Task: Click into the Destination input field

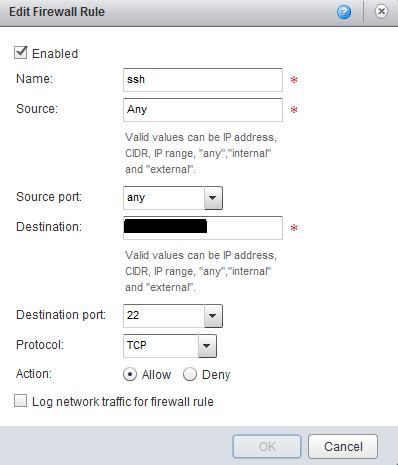Action: [x=203, y=228]
